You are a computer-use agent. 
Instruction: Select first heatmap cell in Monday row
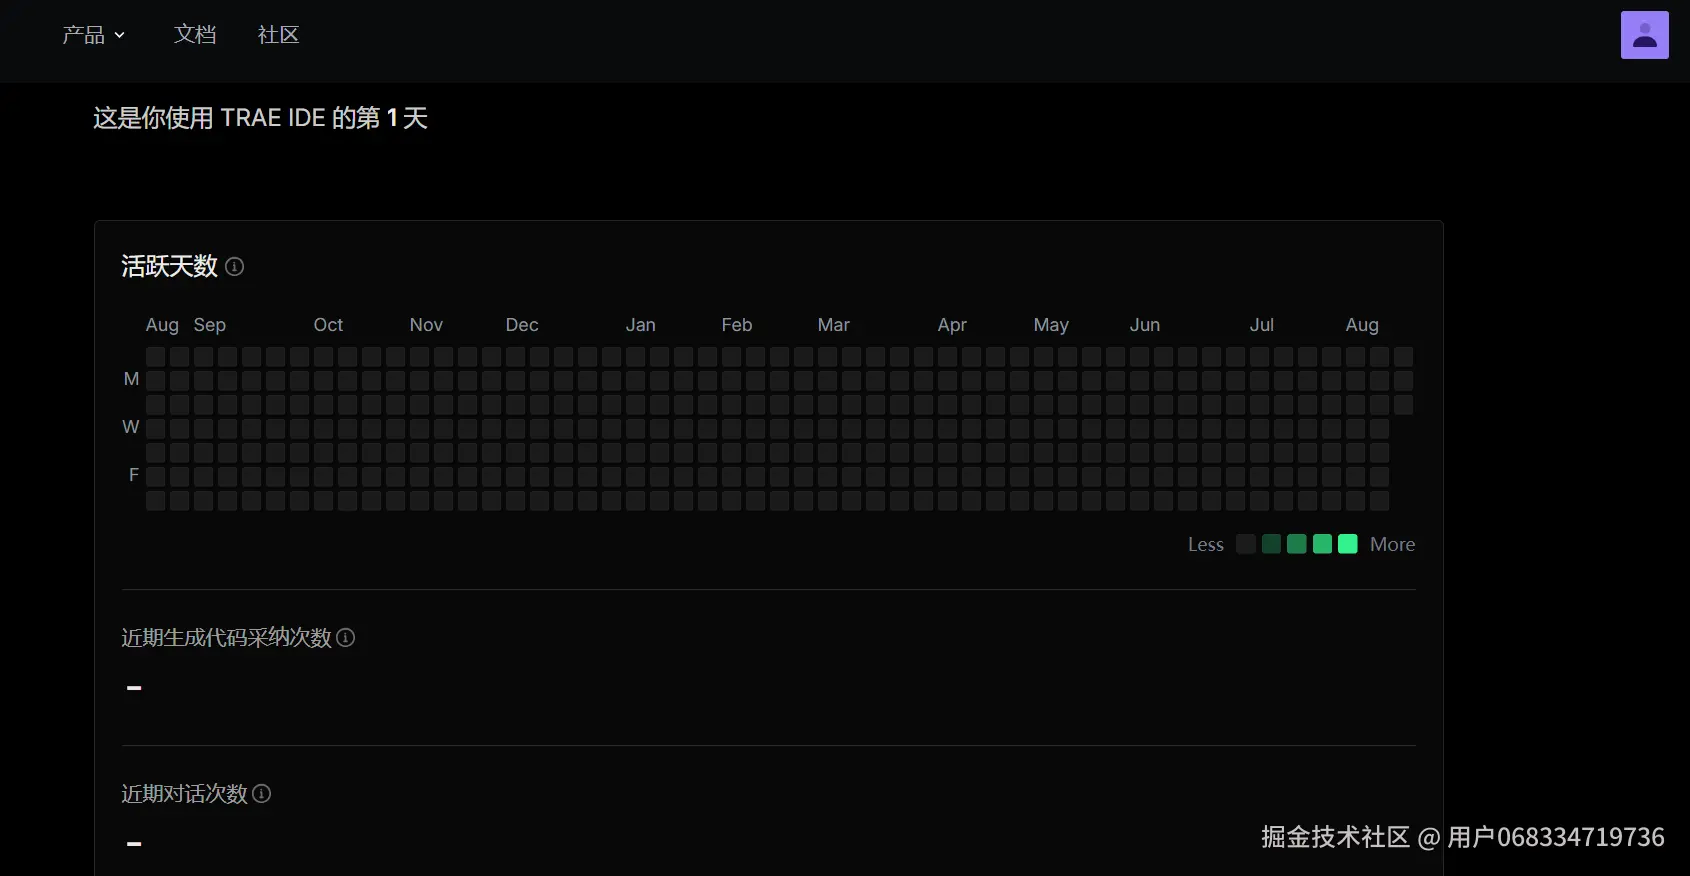[x=155, y=380]
